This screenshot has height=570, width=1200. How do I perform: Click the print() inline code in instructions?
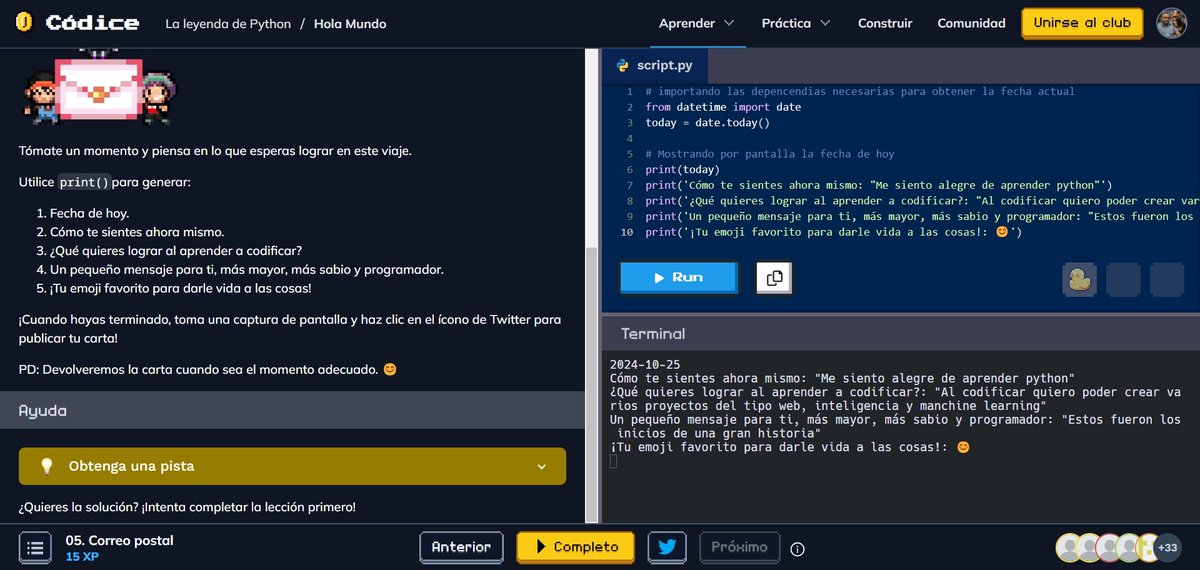point(85,183)
